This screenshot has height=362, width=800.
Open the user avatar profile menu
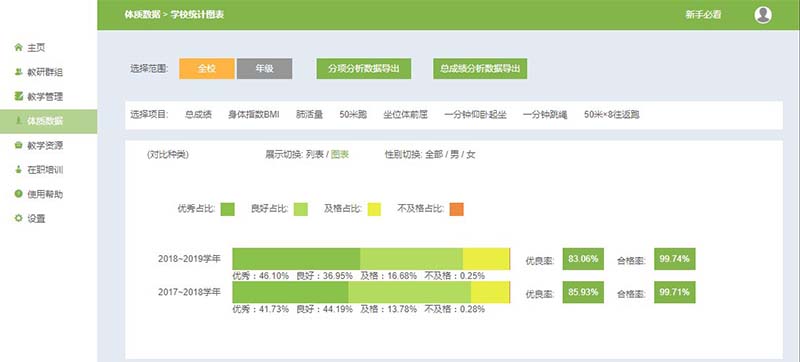pyautogui.click(x=763, y=15)
